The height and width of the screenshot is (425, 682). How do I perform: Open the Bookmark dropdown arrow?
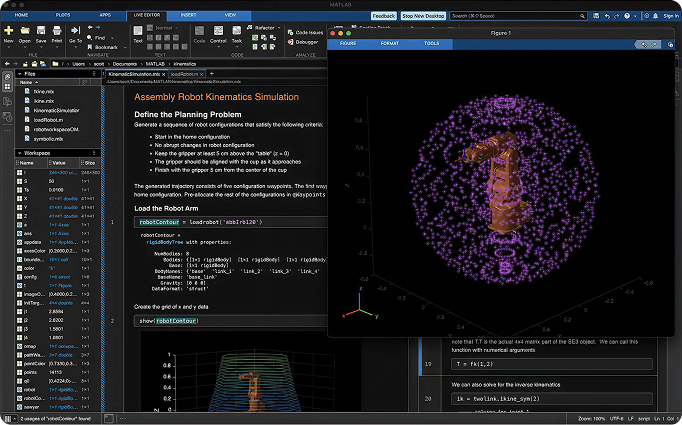tap(125, 47)
